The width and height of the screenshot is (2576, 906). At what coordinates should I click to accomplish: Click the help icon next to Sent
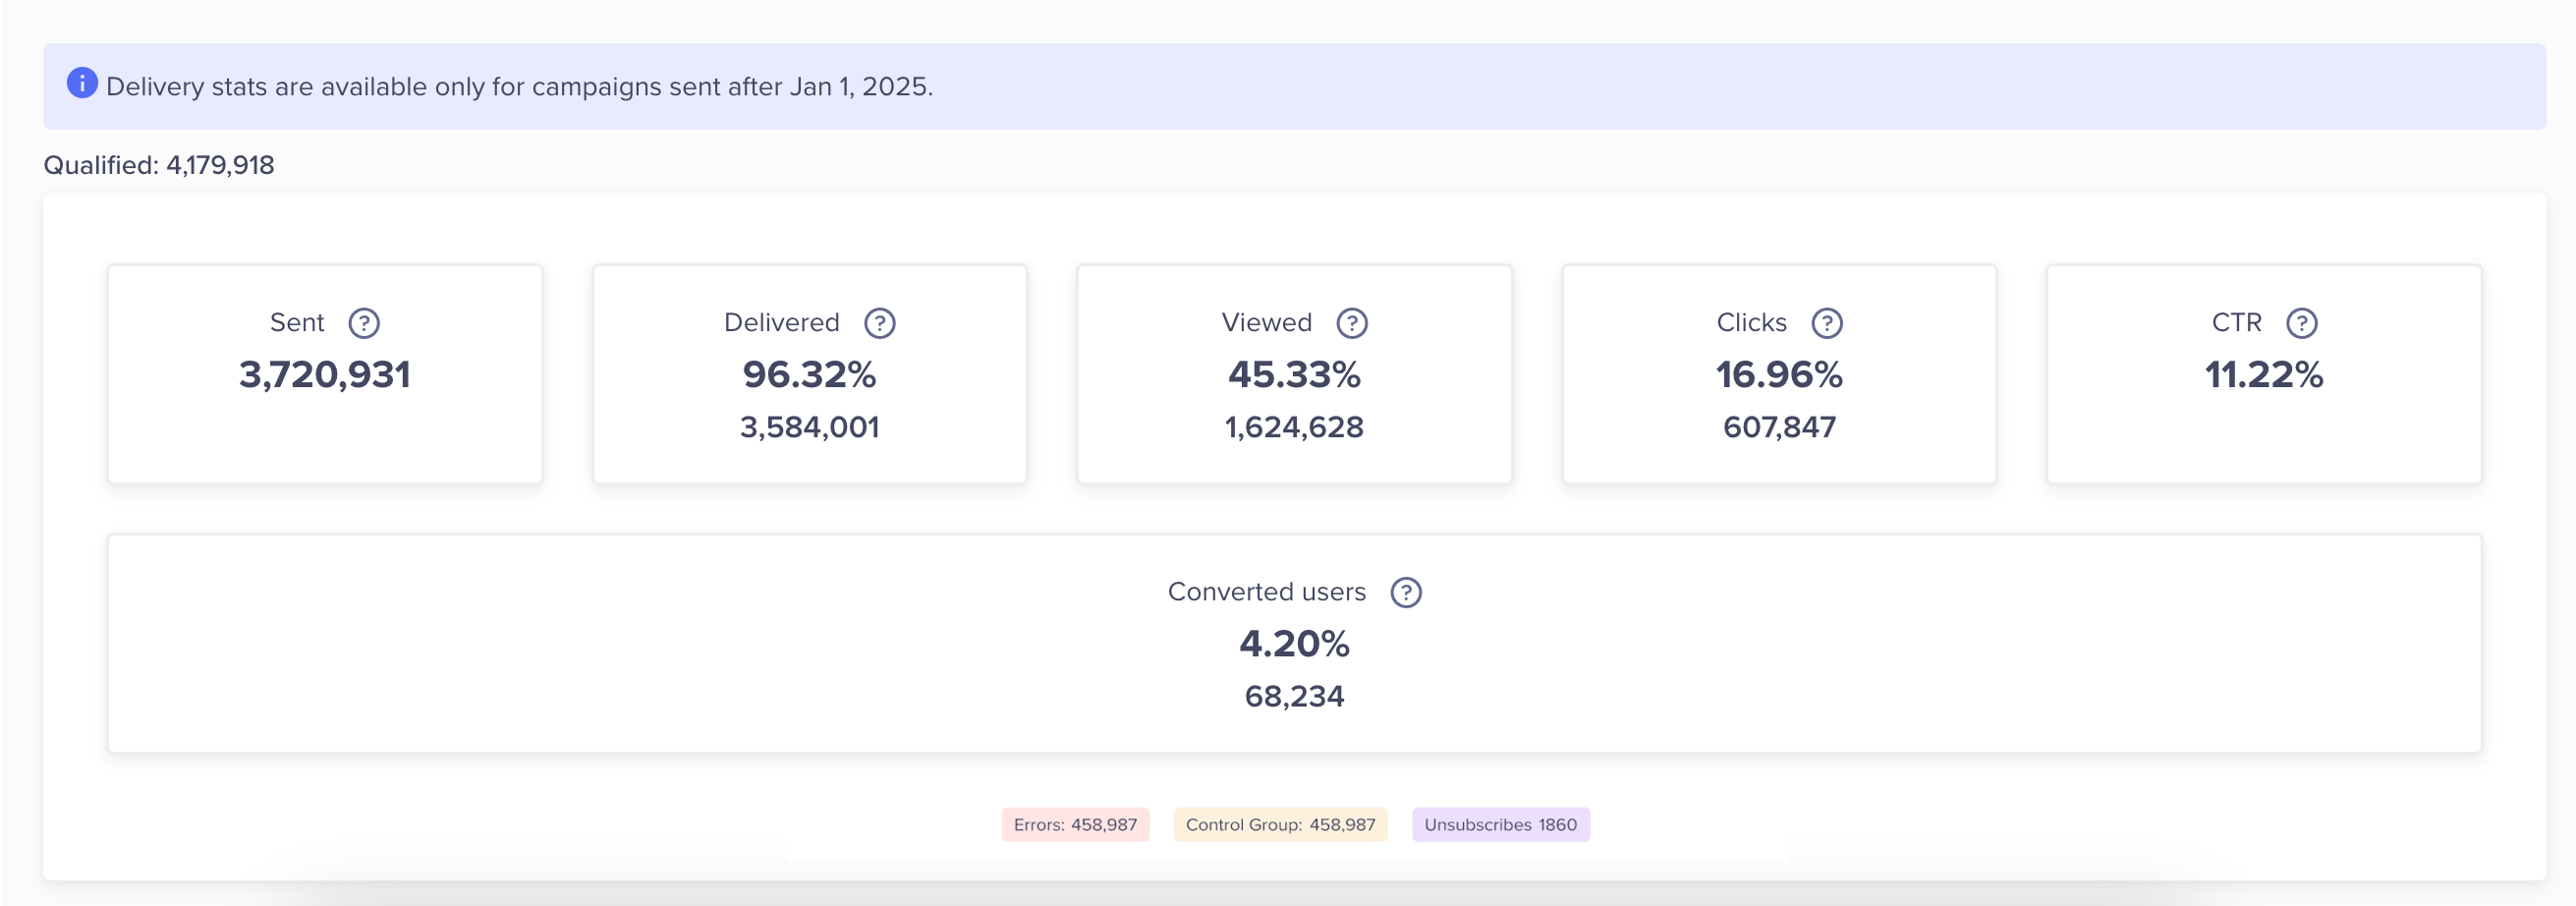pyautogui.click(x=364, y=323)
